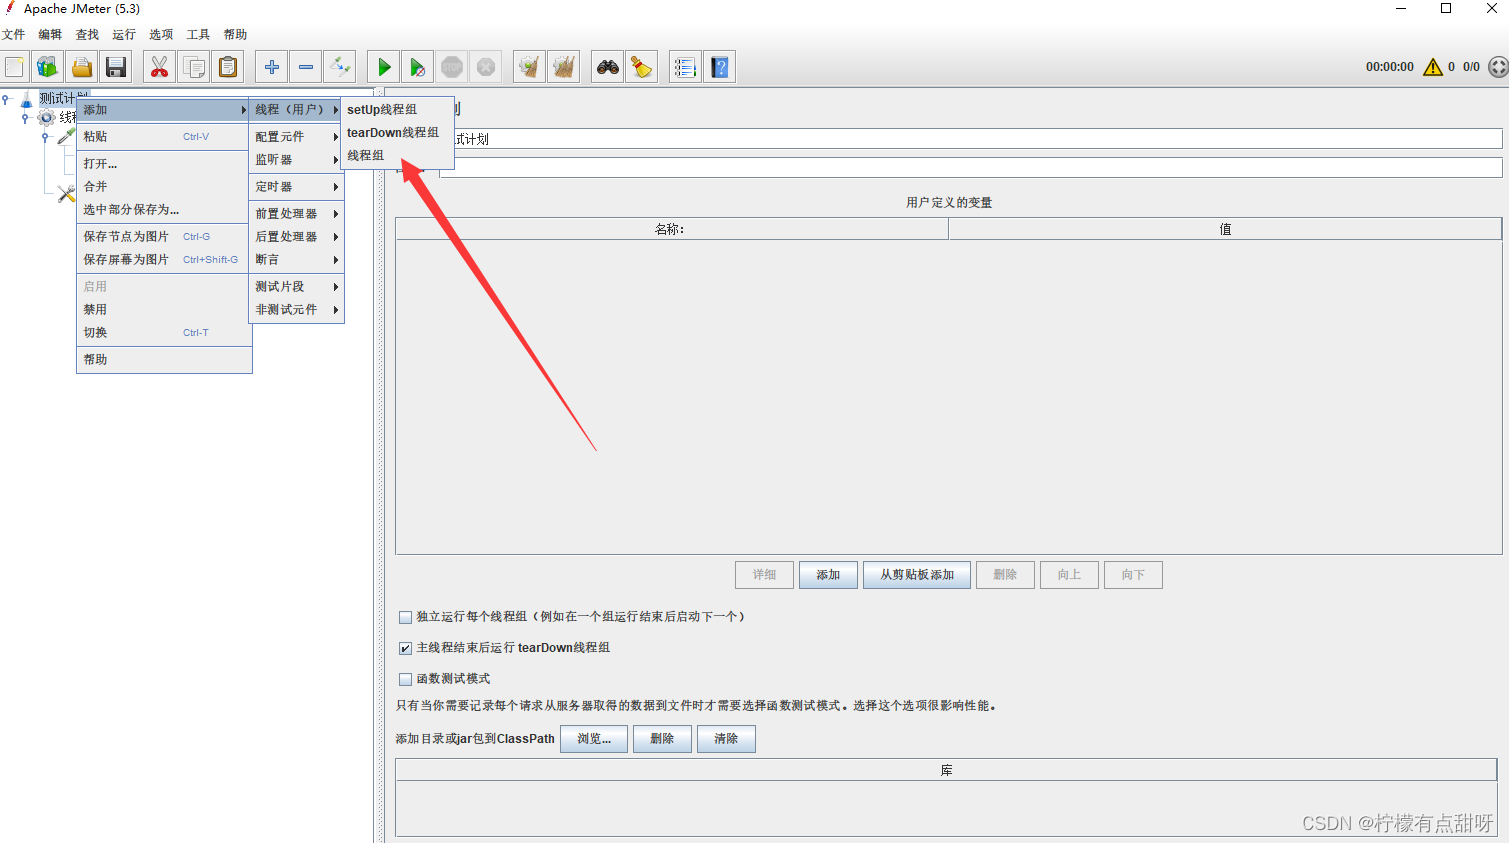Screen dimensions: 1509x843
Task: Click the 浏览... button
Action: tap(594, 739)
